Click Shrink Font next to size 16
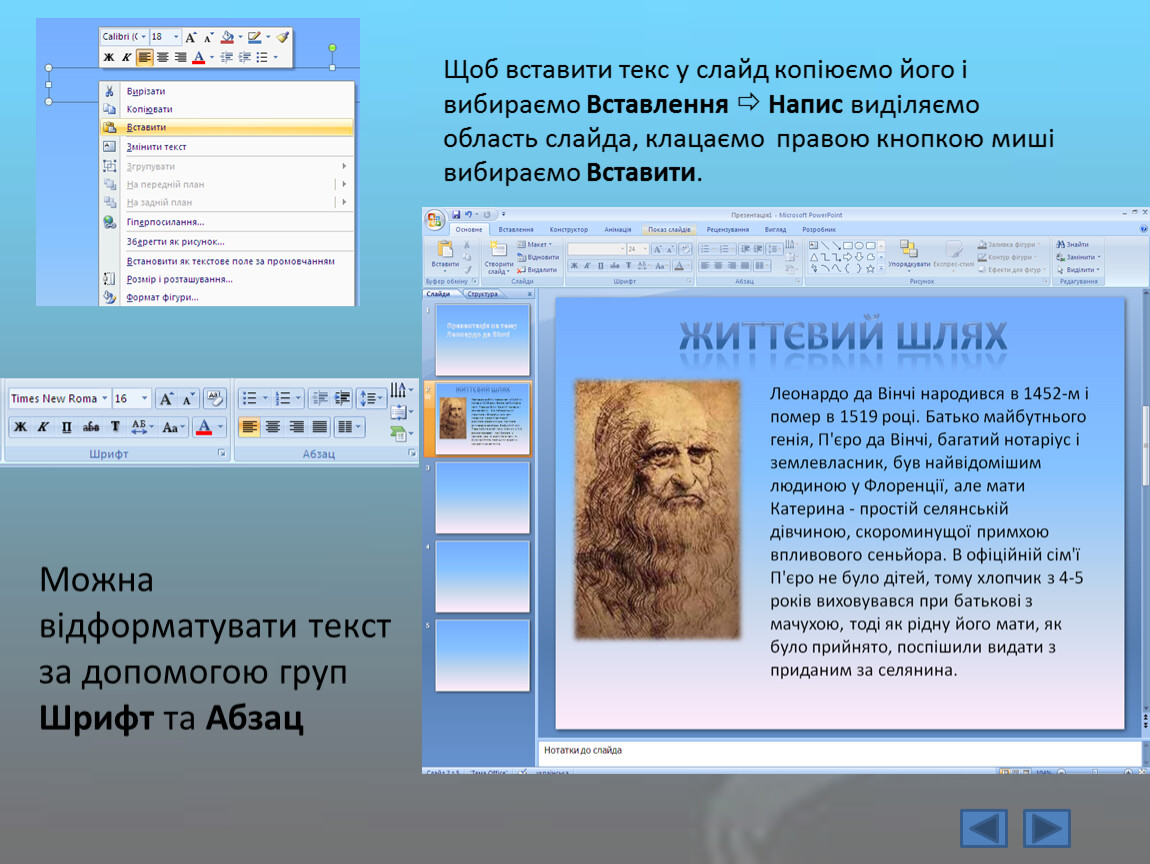The image size is (1150, 864). tap(188, 398)
